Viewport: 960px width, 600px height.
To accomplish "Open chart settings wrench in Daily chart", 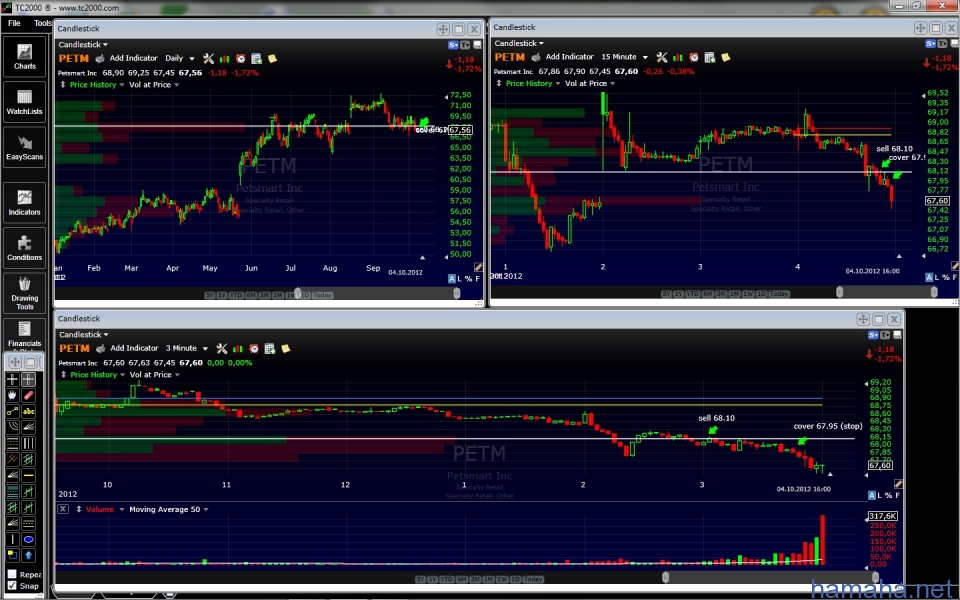I will (209, 58).
